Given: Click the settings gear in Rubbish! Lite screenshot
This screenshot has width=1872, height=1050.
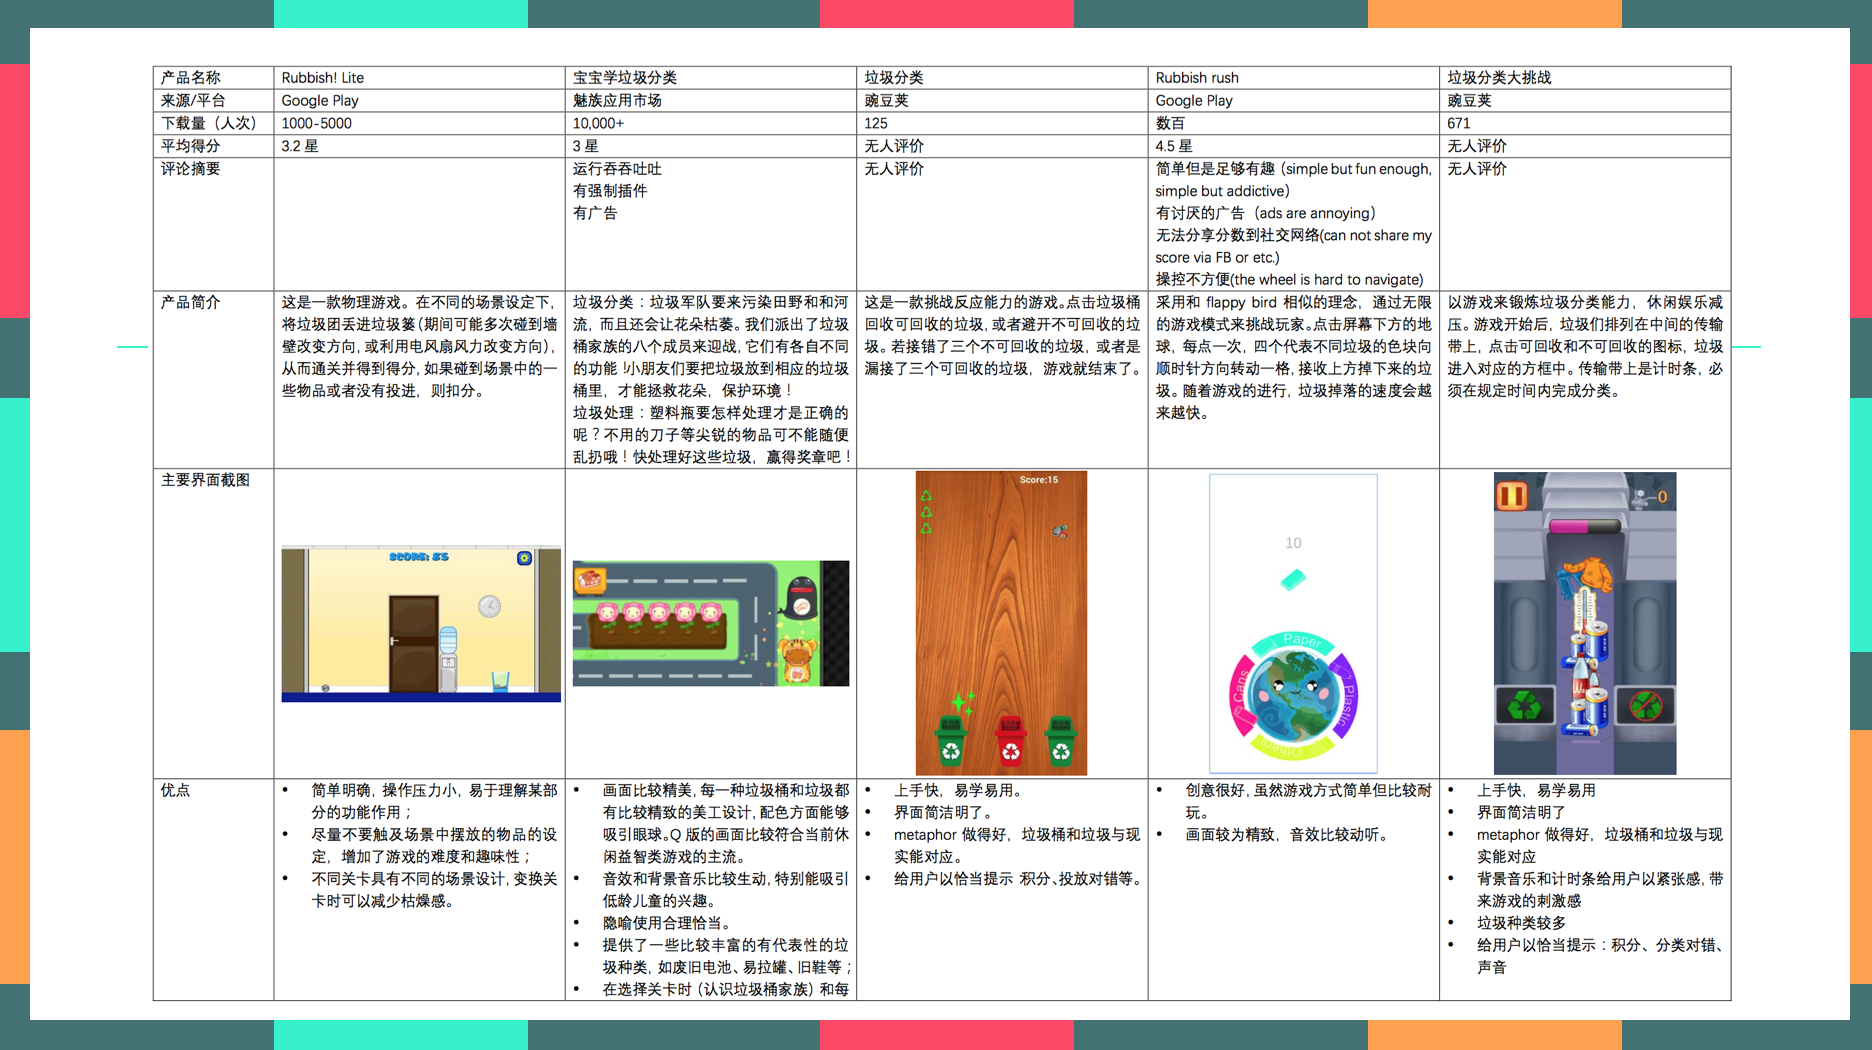Looking at the screenshot, I should 524,558.
